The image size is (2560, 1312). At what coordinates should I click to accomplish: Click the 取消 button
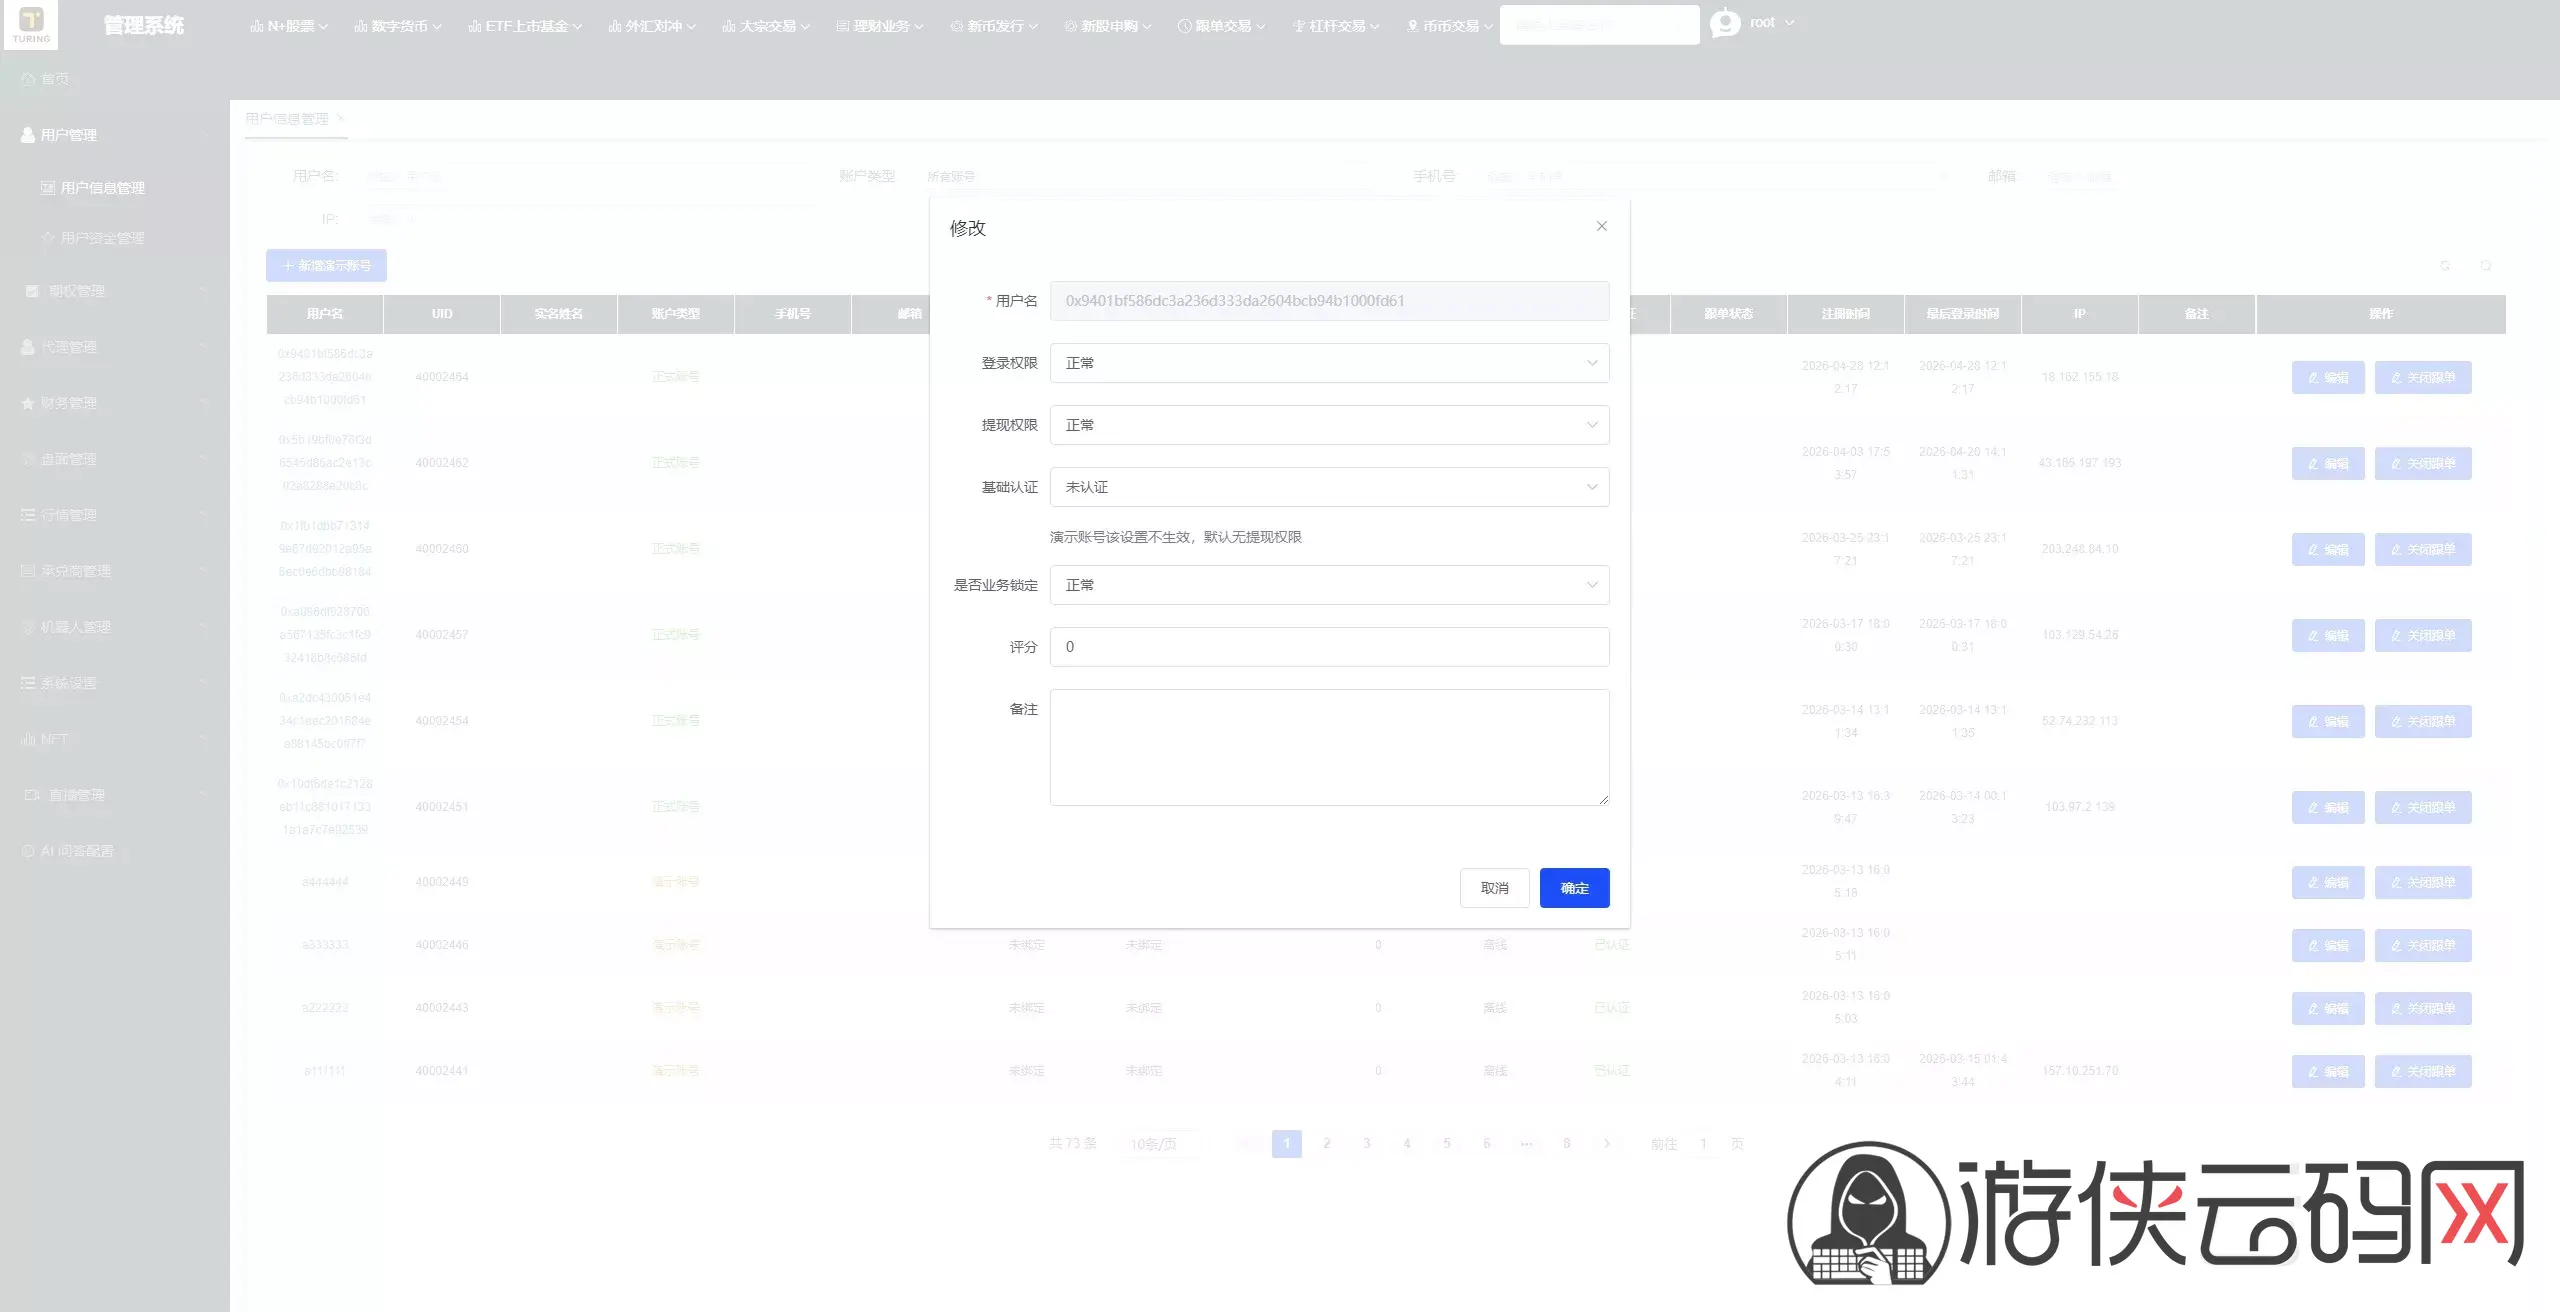point(1494,888)
